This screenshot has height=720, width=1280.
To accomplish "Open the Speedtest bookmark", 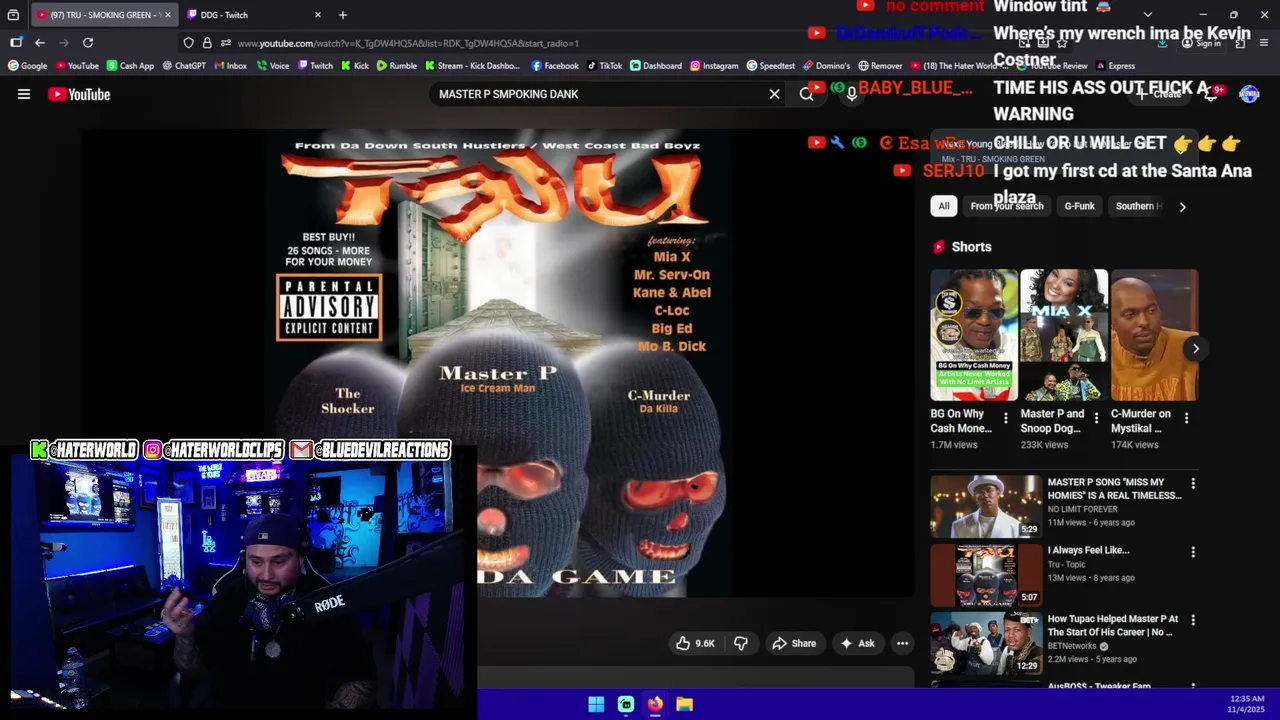I will pyautogui.click(x=771, y=66).
